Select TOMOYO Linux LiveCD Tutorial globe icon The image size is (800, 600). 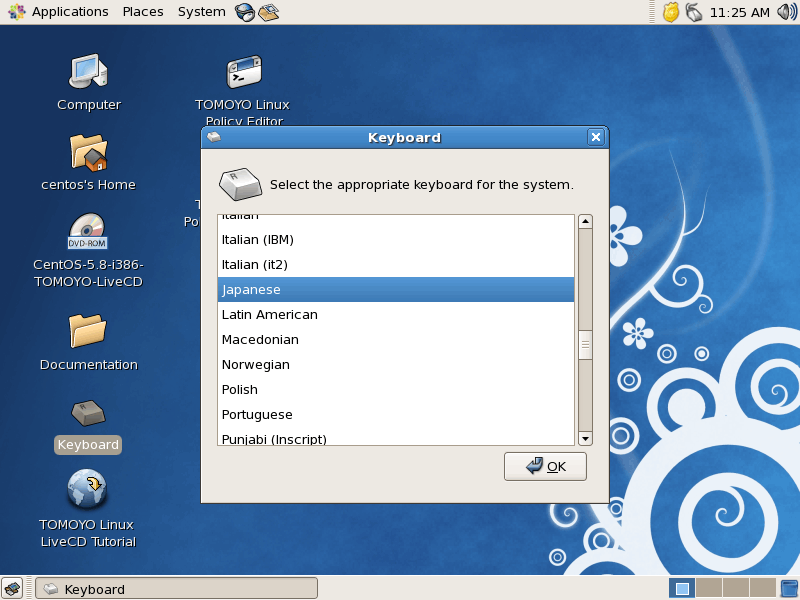87,489
